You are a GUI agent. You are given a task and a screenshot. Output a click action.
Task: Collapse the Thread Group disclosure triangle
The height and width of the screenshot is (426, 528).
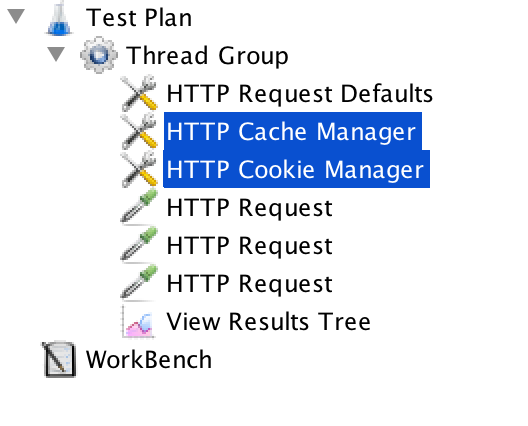(x=56, y=54)
